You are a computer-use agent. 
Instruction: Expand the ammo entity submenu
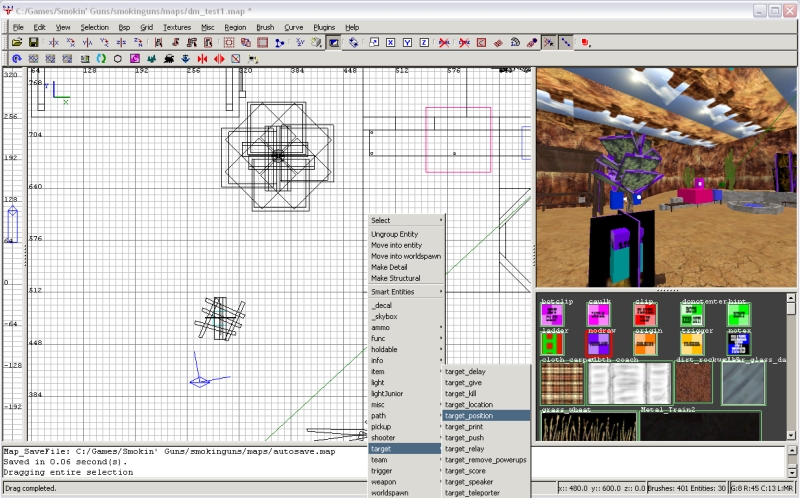click(407, 328)
